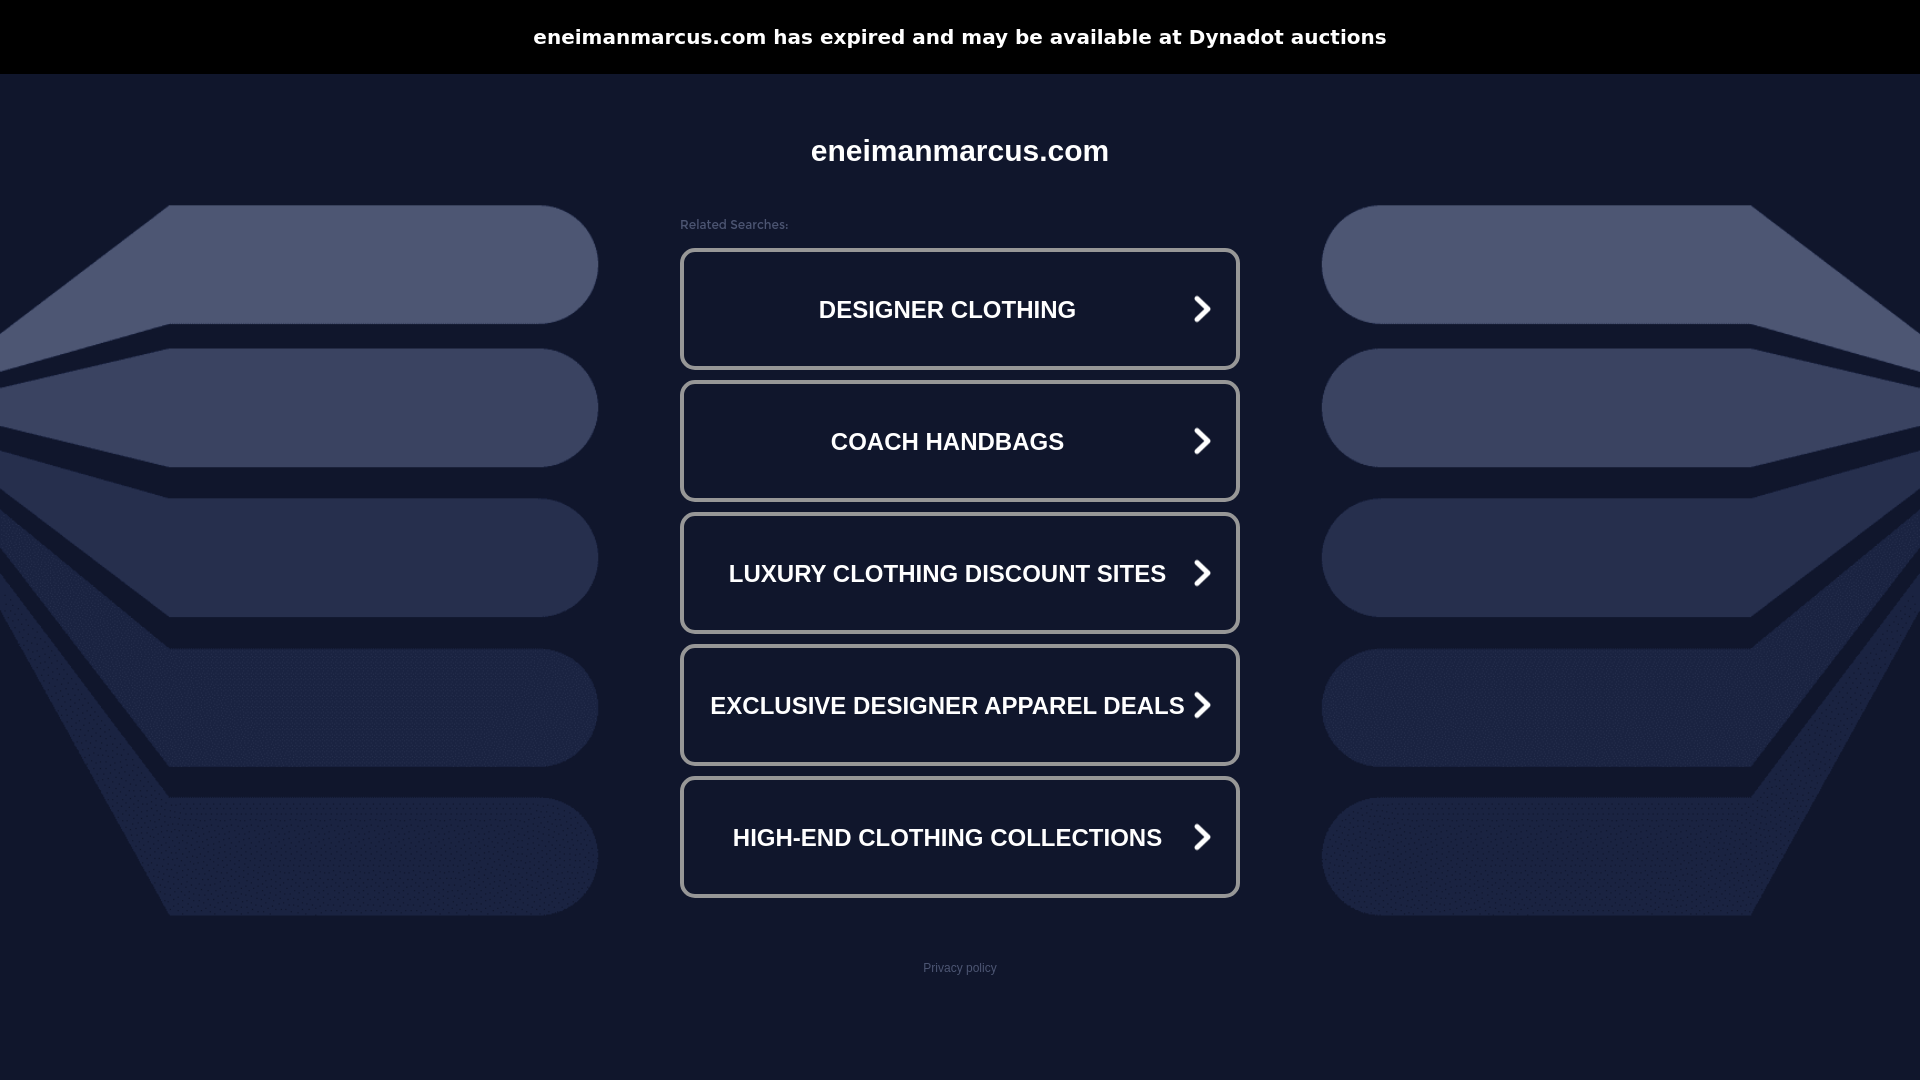Open the Privacy policy link
The image size is (1920, 1080).
pyautogui.click(x=960, y=968)
